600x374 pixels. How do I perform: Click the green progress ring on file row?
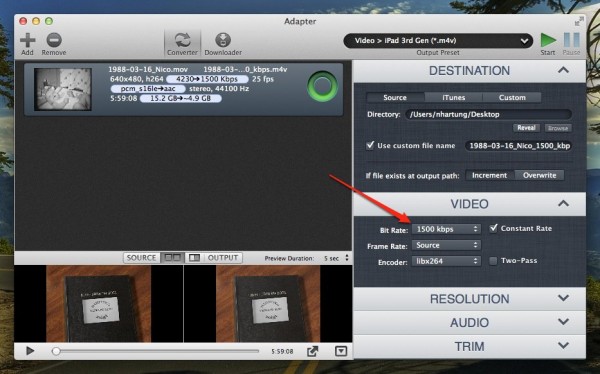(x=322, y=87)
